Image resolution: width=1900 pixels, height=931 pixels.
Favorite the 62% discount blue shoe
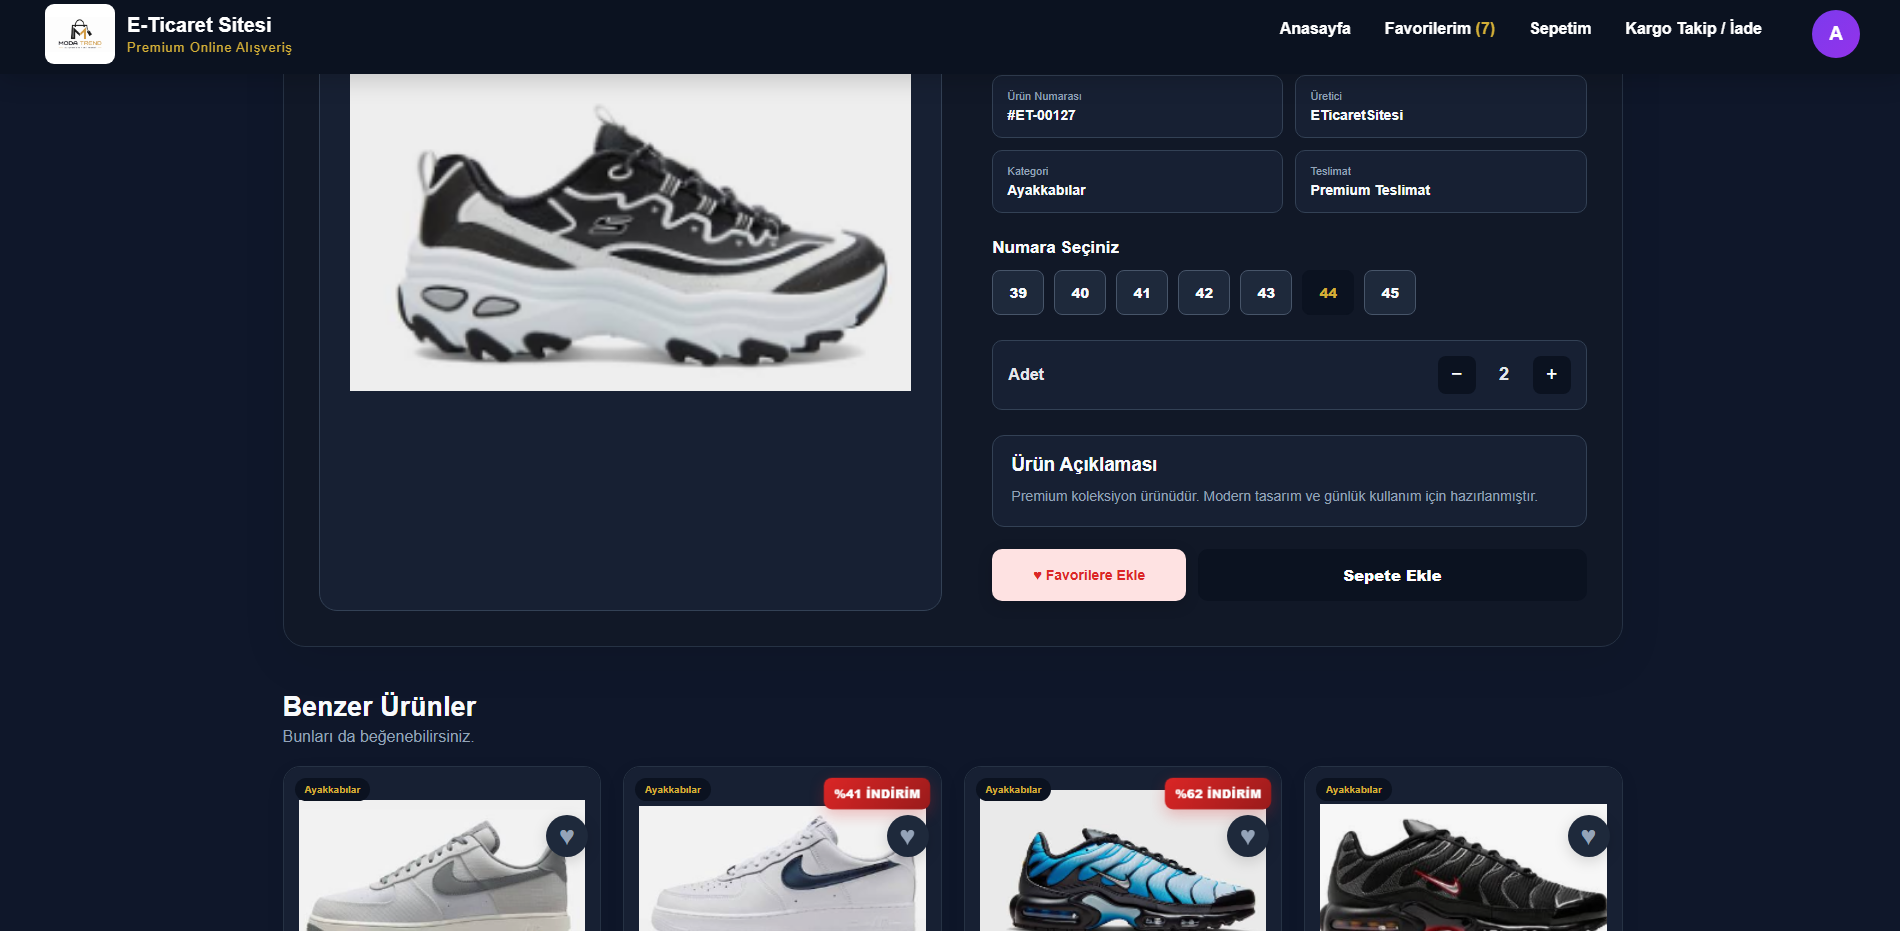pyautogui.click(x=1247, y=836)
